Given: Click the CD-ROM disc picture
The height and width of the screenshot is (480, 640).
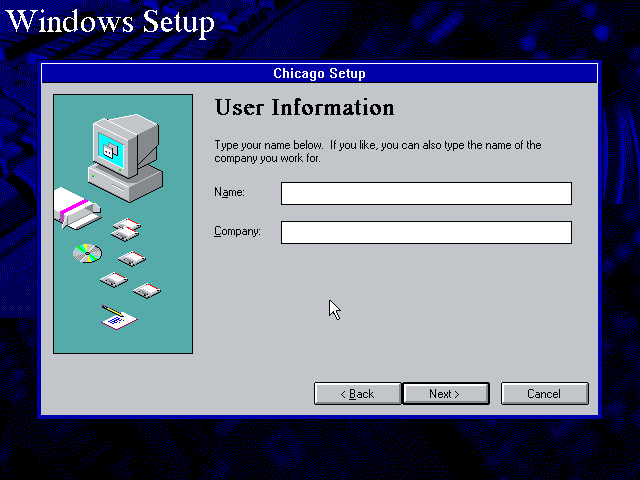Looking at the screenshot, I should coord(87,253).
